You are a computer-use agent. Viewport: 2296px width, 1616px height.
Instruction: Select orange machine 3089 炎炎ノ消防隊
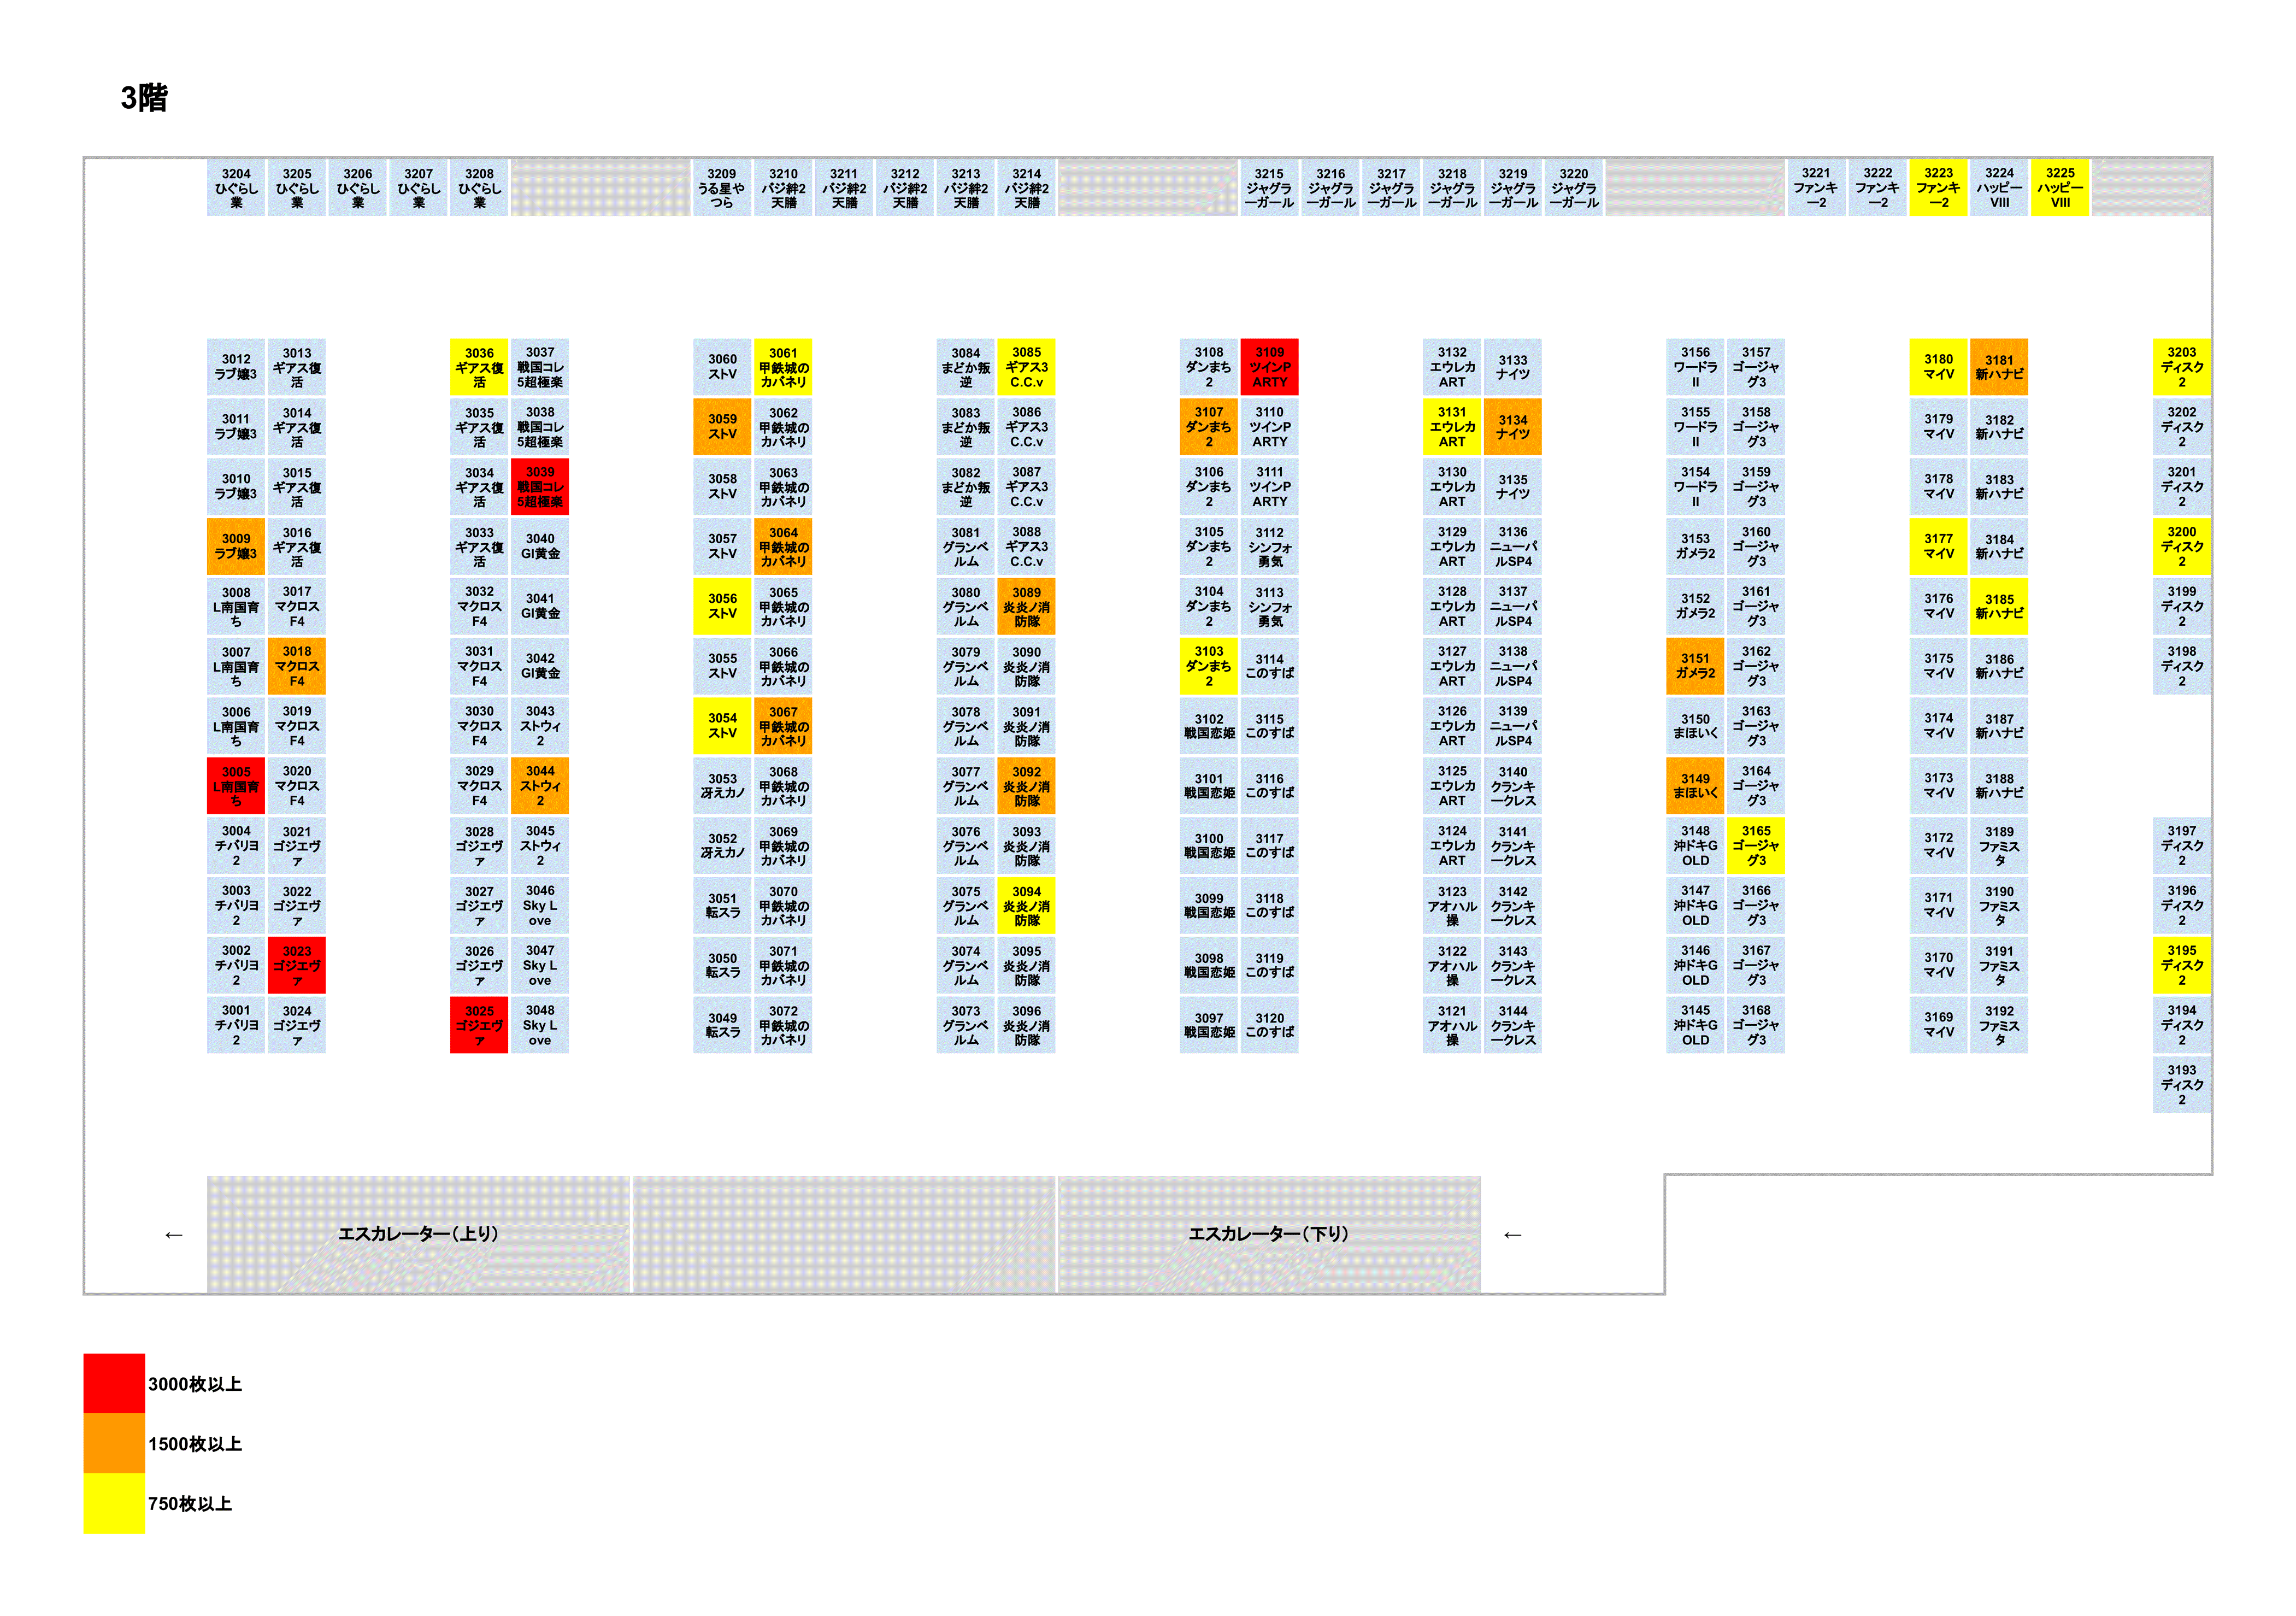pyautogui.click(x=1026, y=606)
